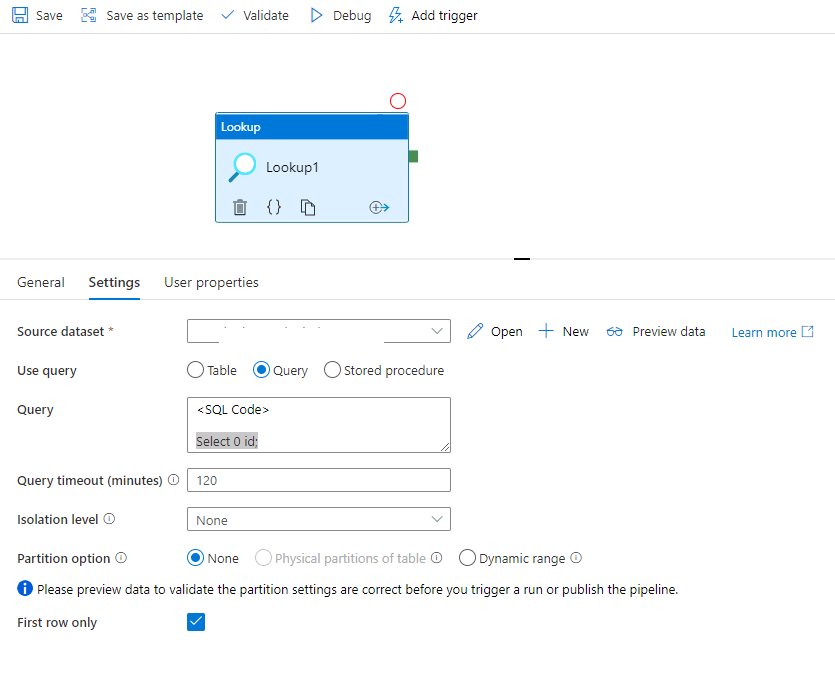Click the Query timeout input field

[318, 480]
